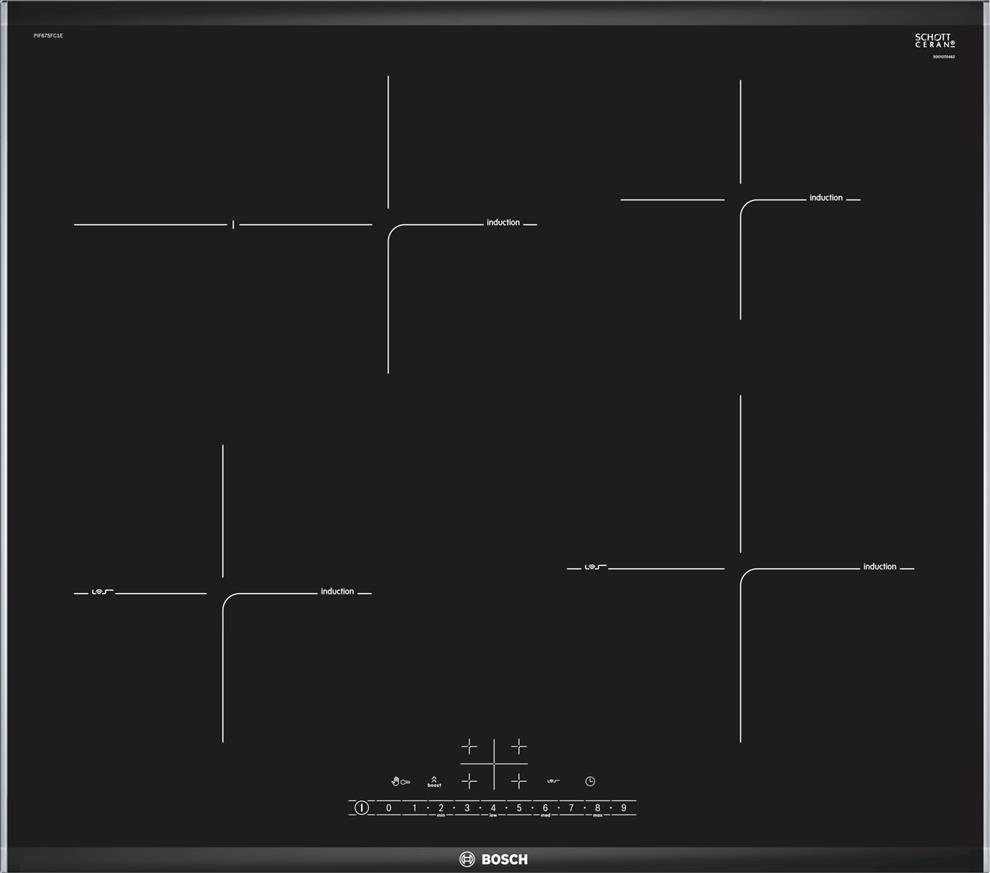990x873 pixels.
Task: Set power level 1 on the slider
Action: point(414,807)
